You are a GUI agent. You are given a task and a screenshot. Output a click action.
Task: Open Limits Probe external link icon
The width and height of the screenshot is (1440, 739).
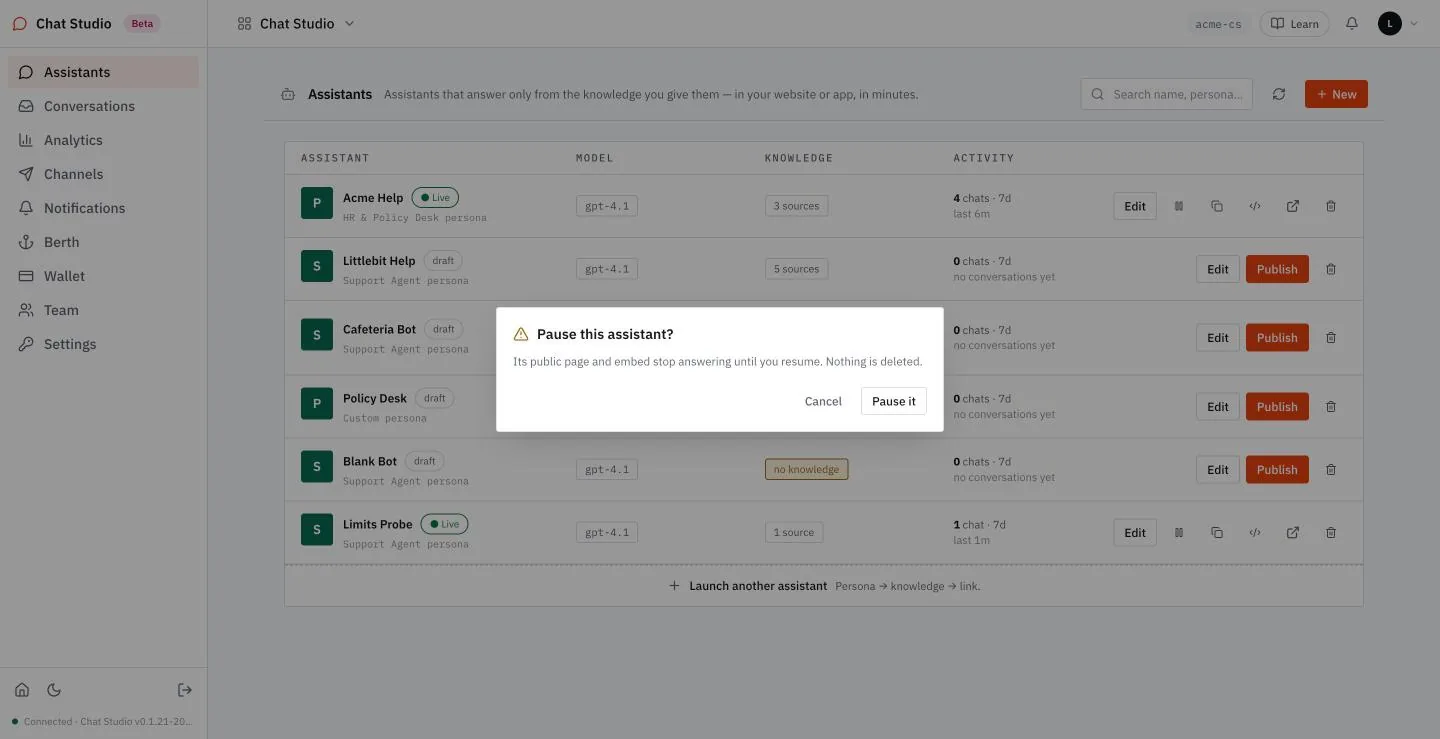pos(1293,533)
